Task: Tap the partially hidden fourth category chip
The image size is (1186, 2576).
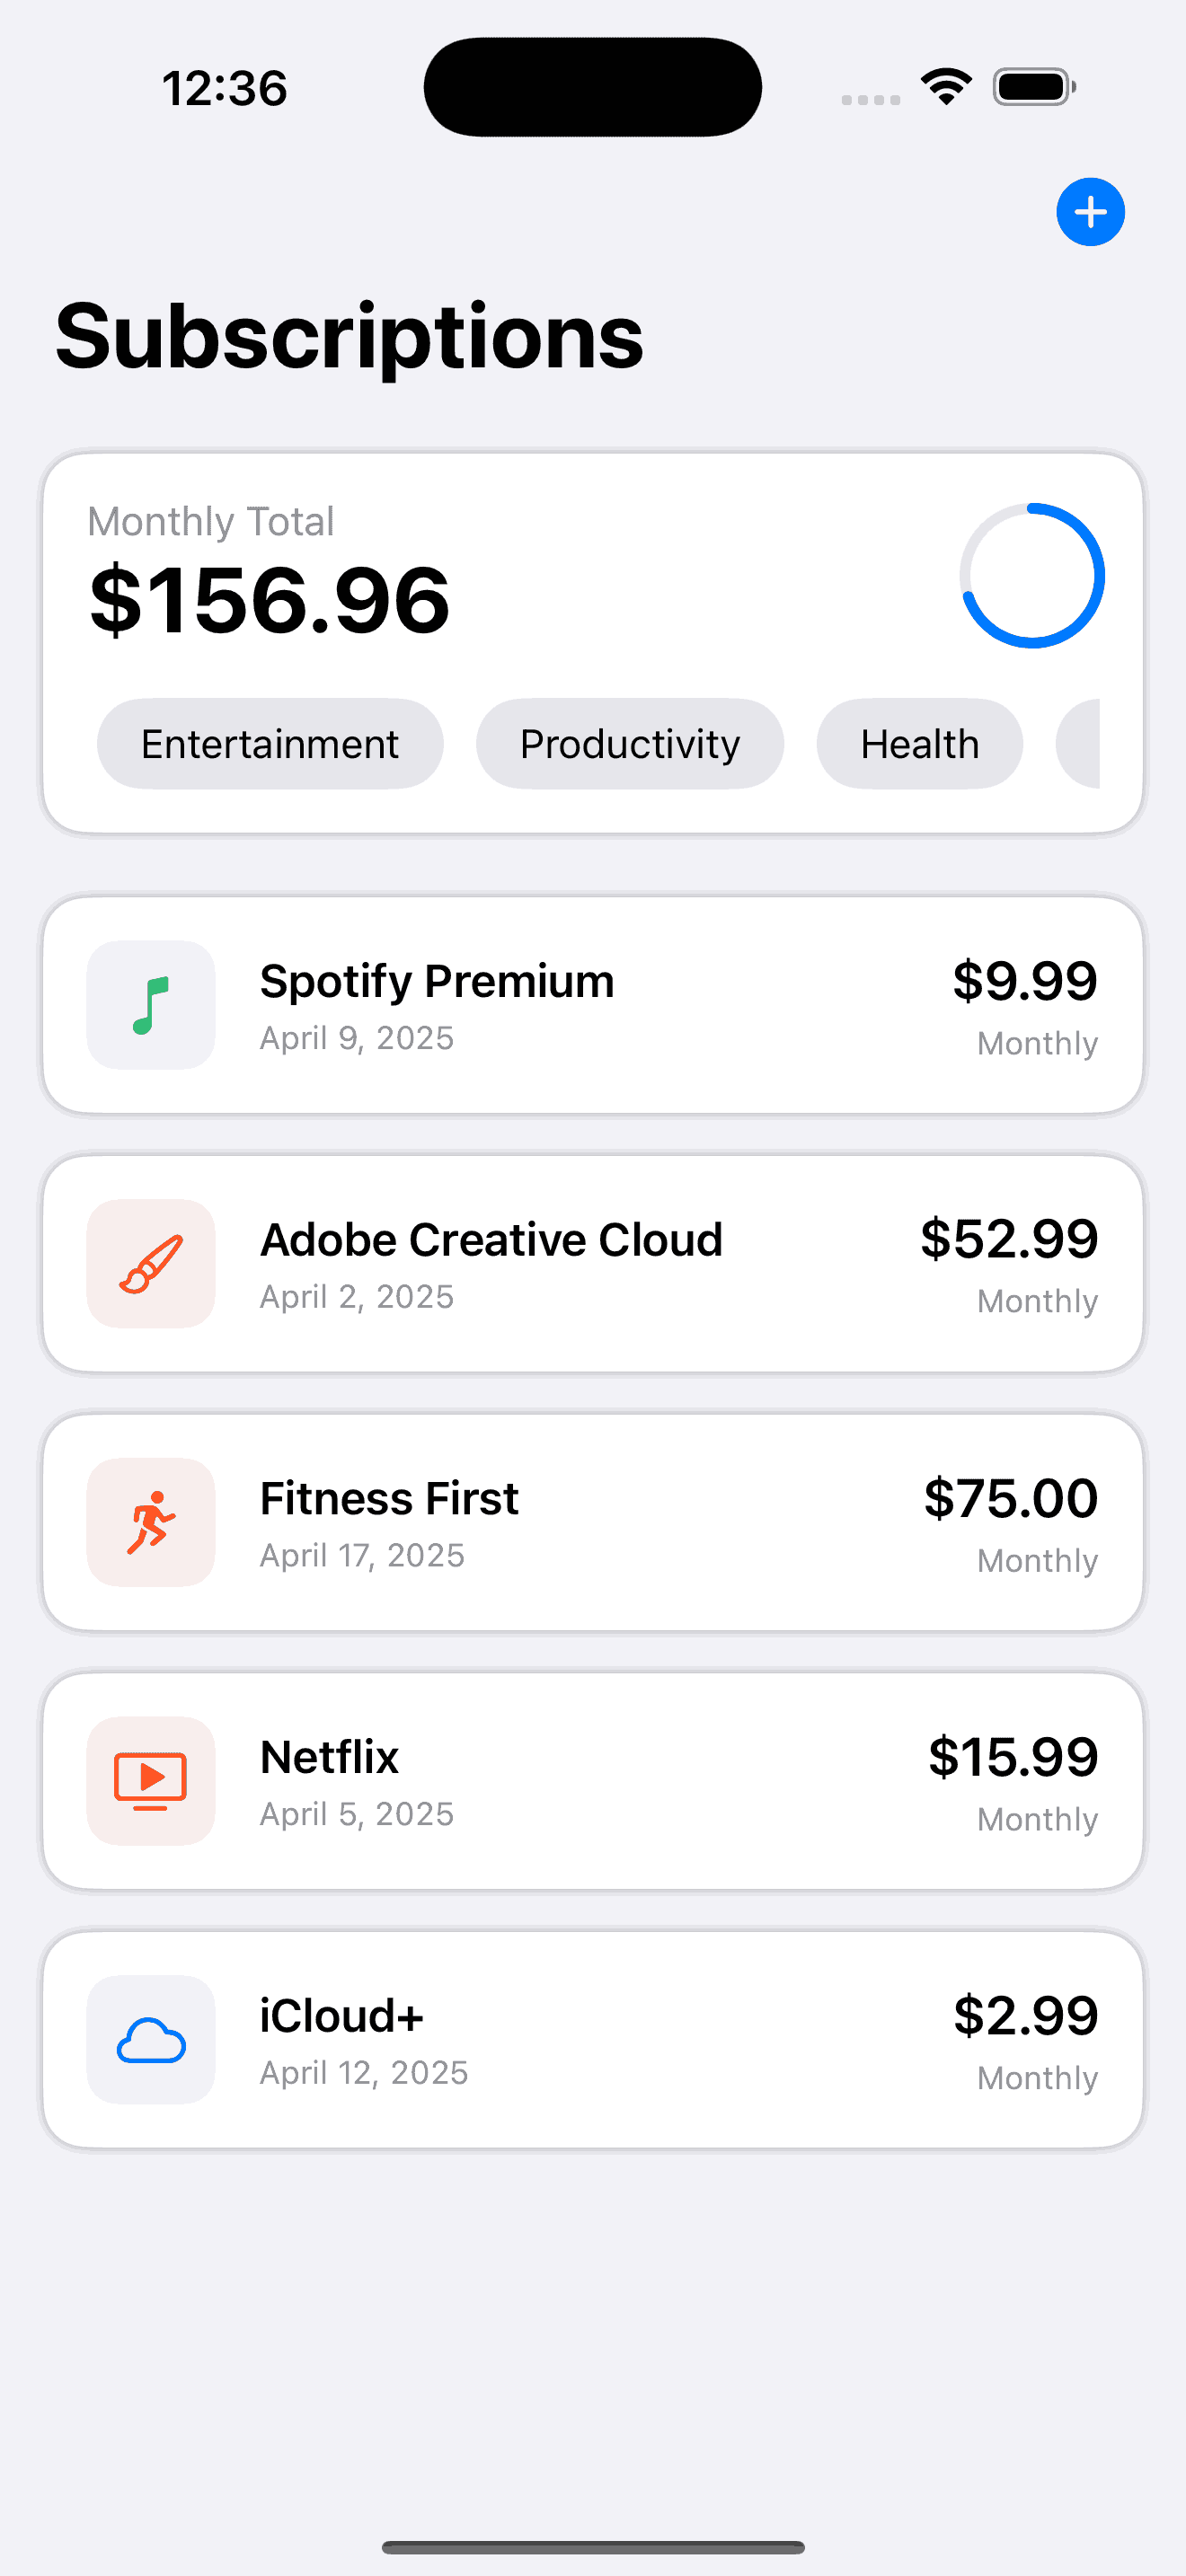Action: coord(1080,744)
